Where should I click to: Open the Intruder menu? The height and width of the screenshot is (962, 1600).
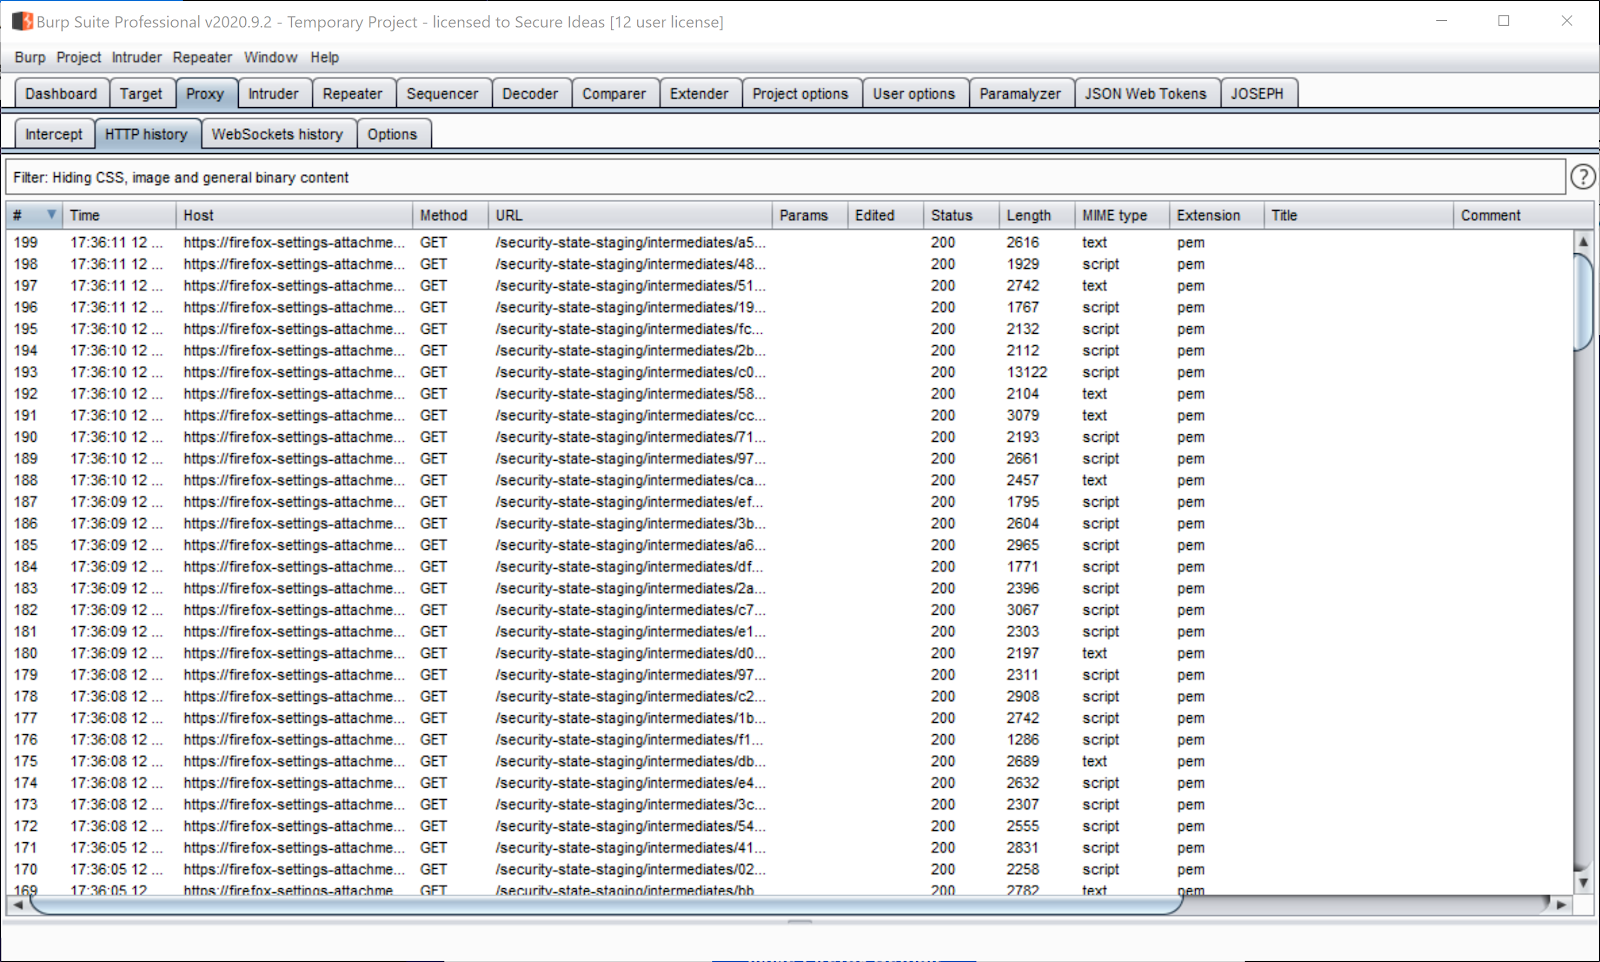point(137,57)
